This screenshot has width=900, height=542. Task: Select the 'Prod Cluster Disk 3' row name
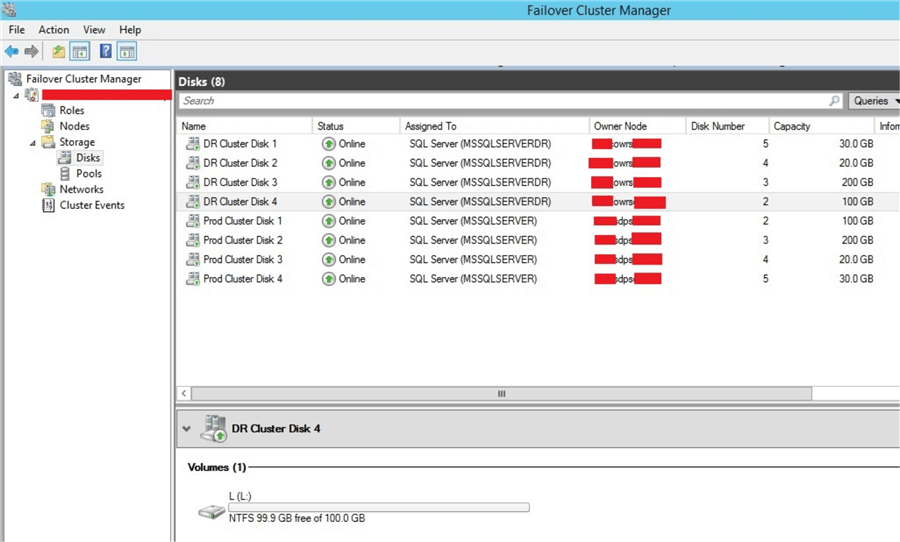[x=243, y=260]
